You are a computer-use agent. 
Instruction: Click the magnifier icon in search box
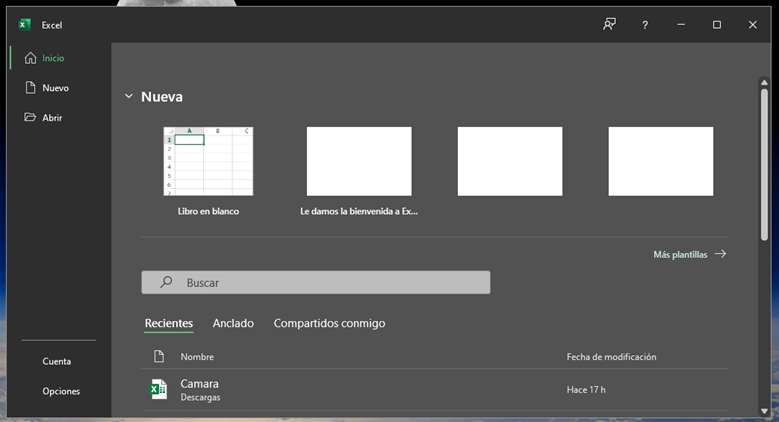(166, 282)
